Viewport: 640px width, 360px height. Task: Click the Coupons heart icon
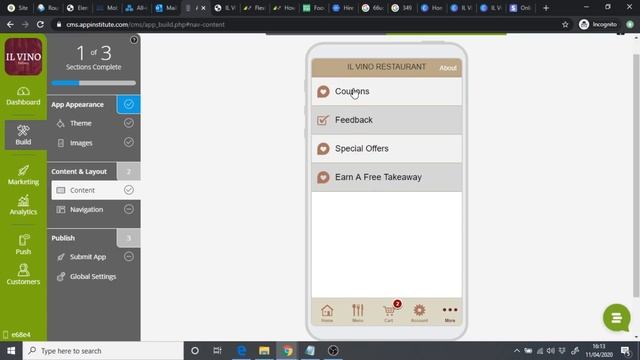323,91
